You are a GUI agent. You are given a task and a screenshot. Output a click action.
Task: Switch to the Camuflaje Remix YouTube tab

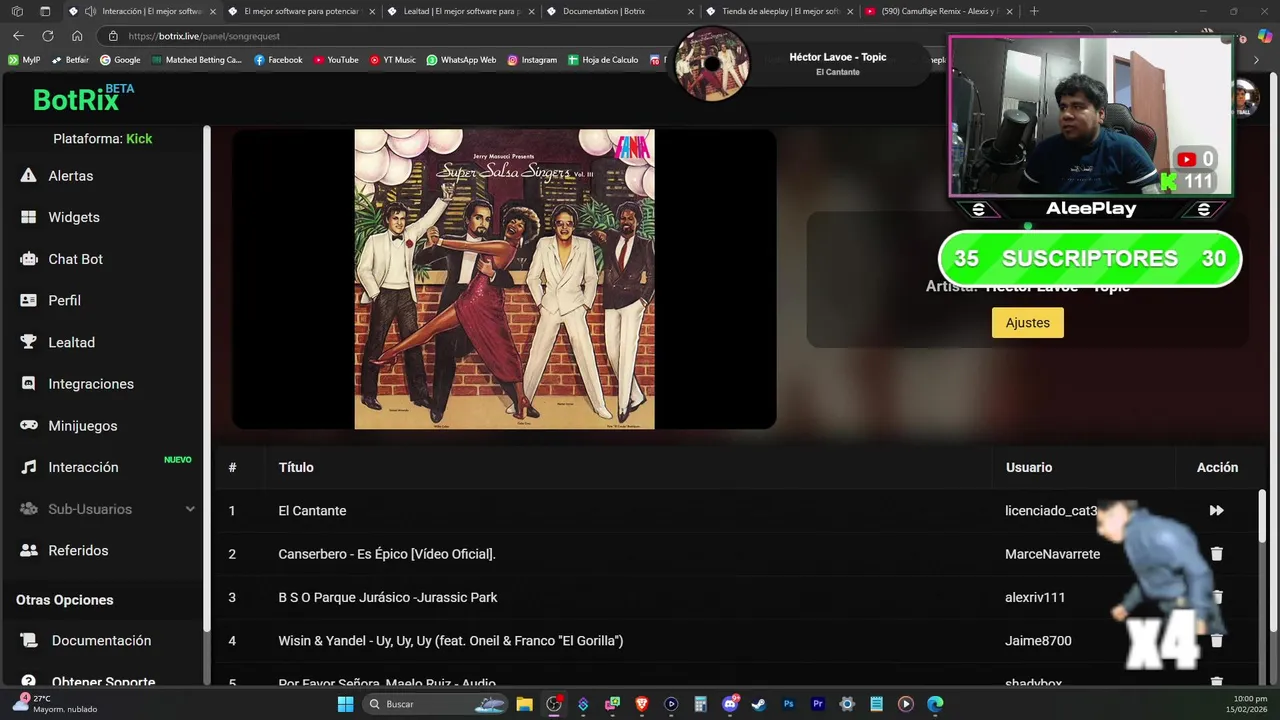tap(936, 11)
